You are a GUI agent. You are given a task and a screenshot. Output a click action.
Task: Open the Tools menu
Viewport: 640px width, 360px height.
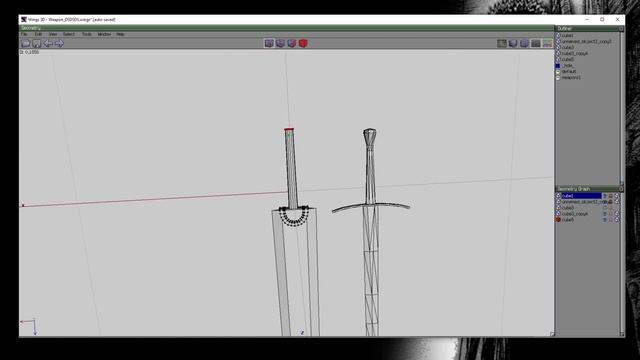click(x=87, y=34)
